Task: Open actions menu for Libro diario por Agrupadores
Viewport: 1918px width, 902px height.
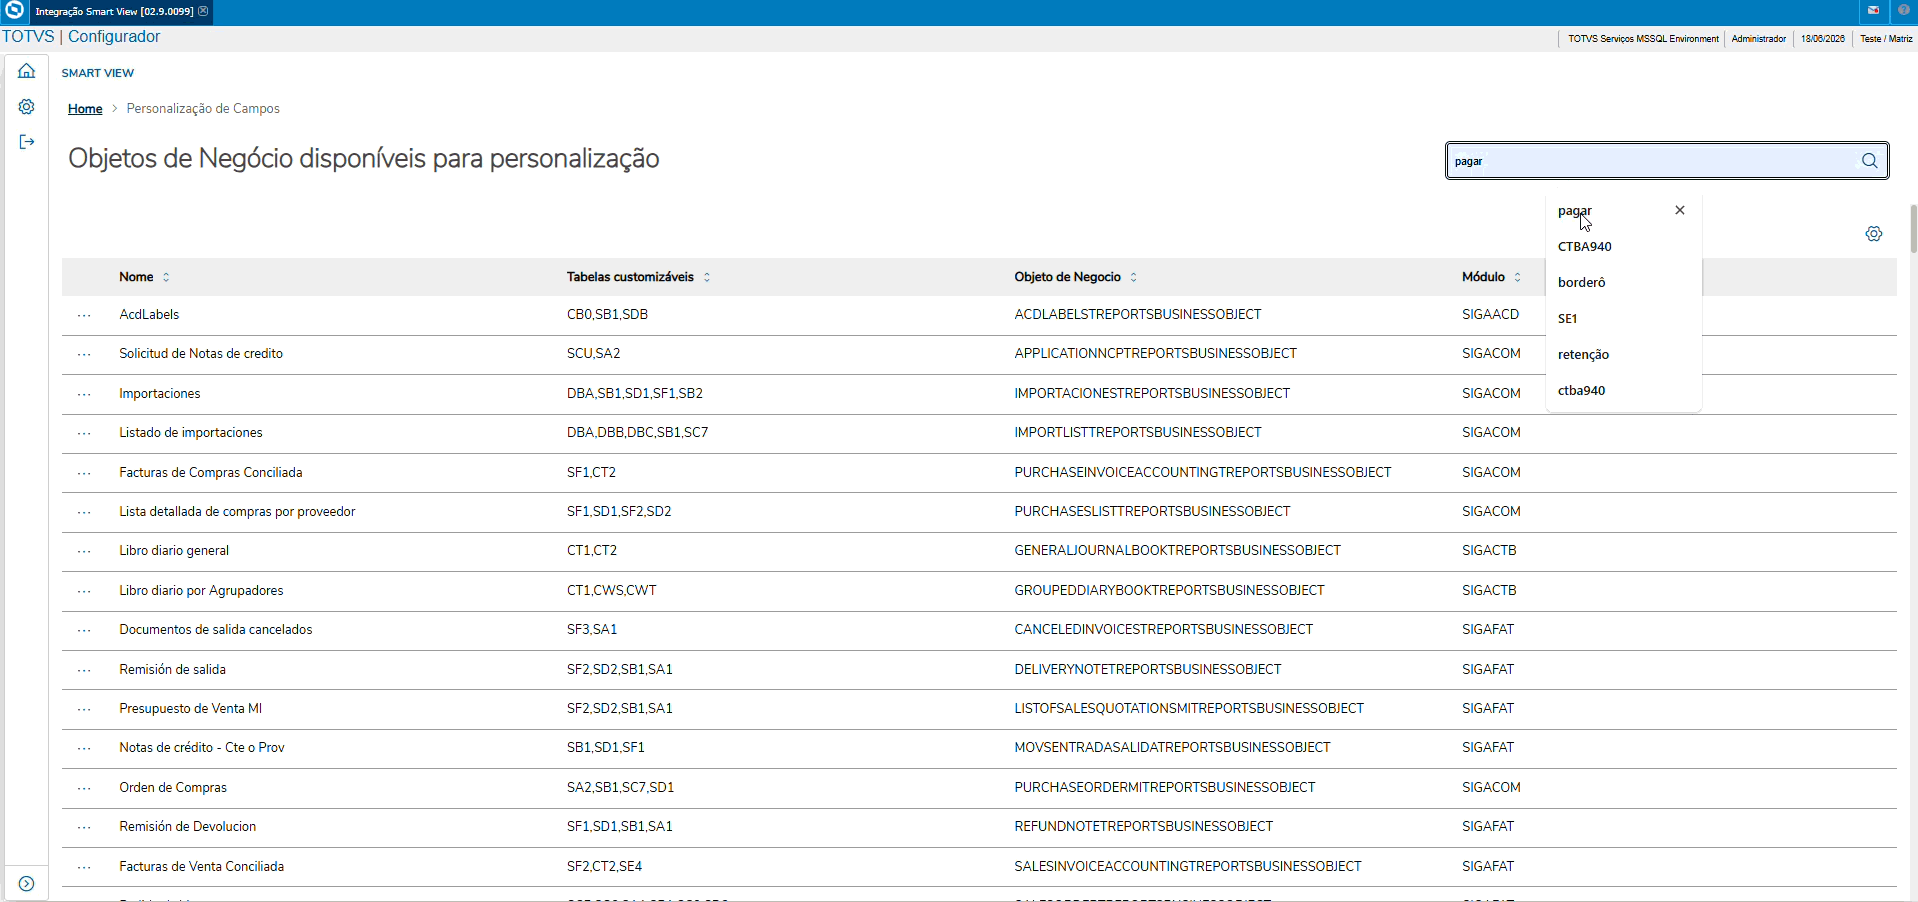Action: point(84,592)
